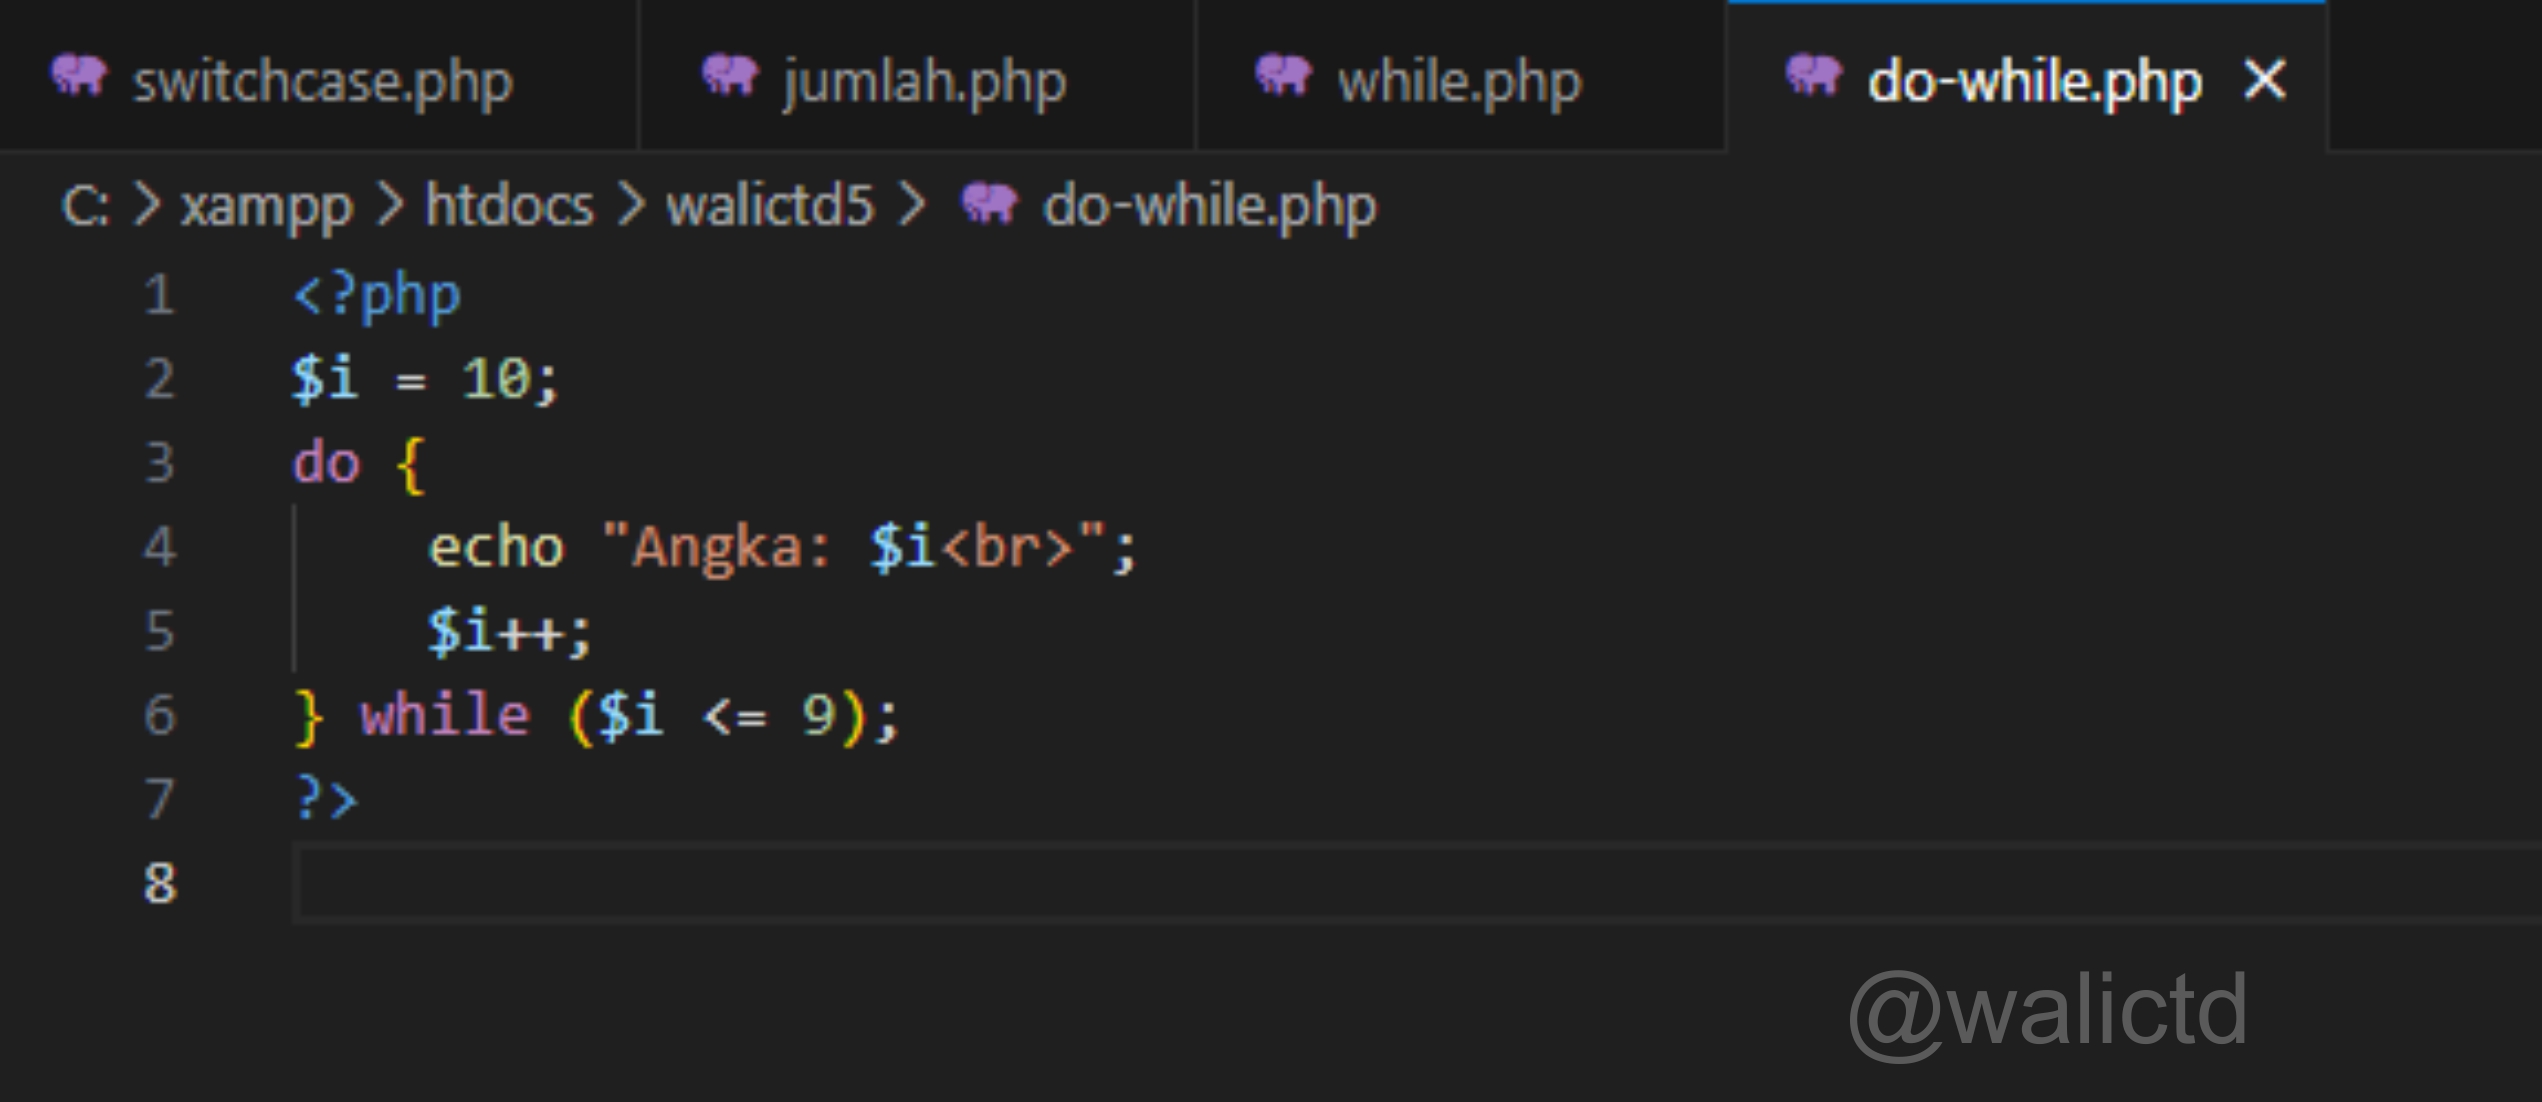2542x1102 pixels.
Task: Select the while.php tab
Action: [x=1459, y=82]
